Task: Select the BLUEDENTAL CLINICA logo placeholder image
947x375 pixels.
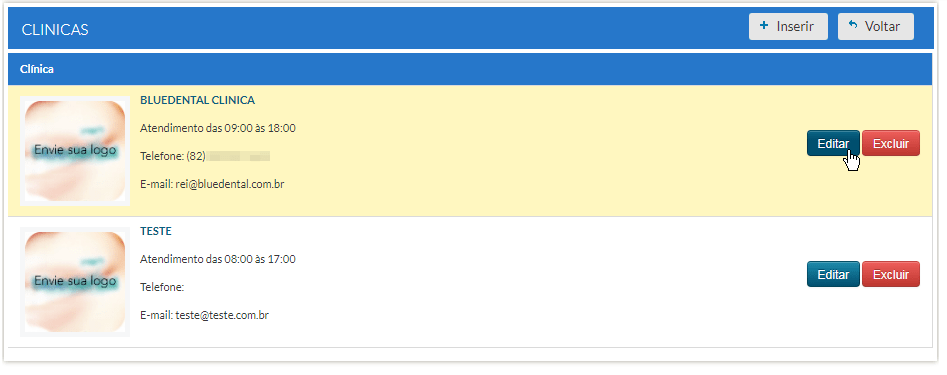Action: (x=75, y=151)
